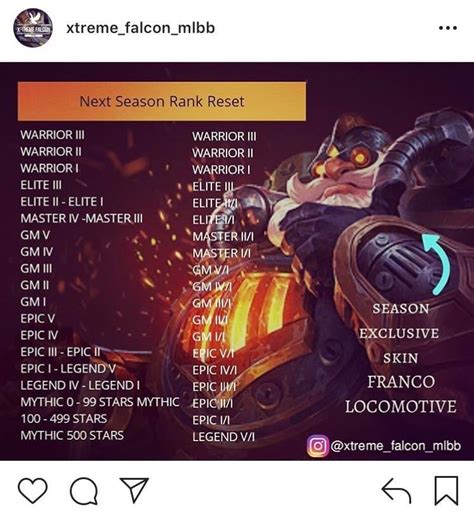This screenshot has width=474, height=514.
Task: Click the EPIC I - LEGEND V row
Action: 68,369
